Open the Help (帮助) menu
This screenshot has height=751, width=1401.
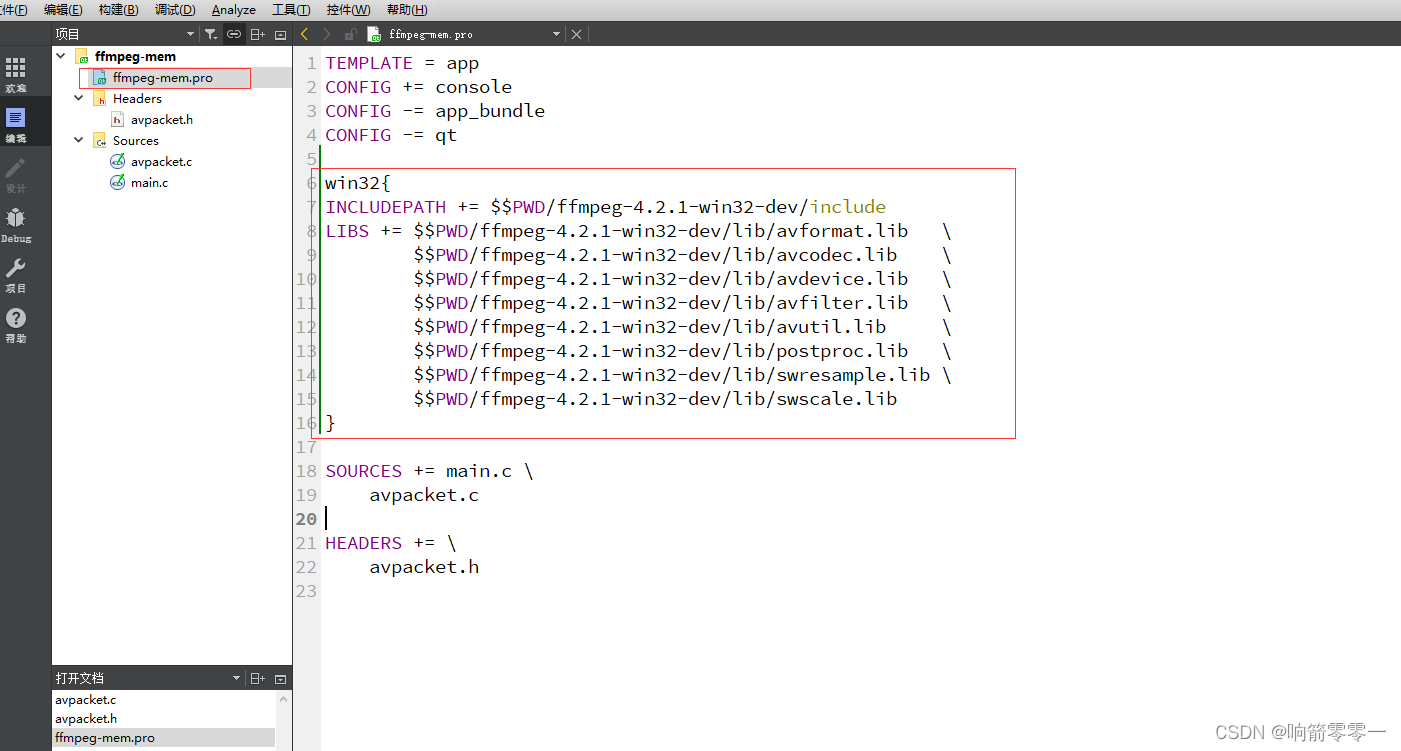pos(406,9)
